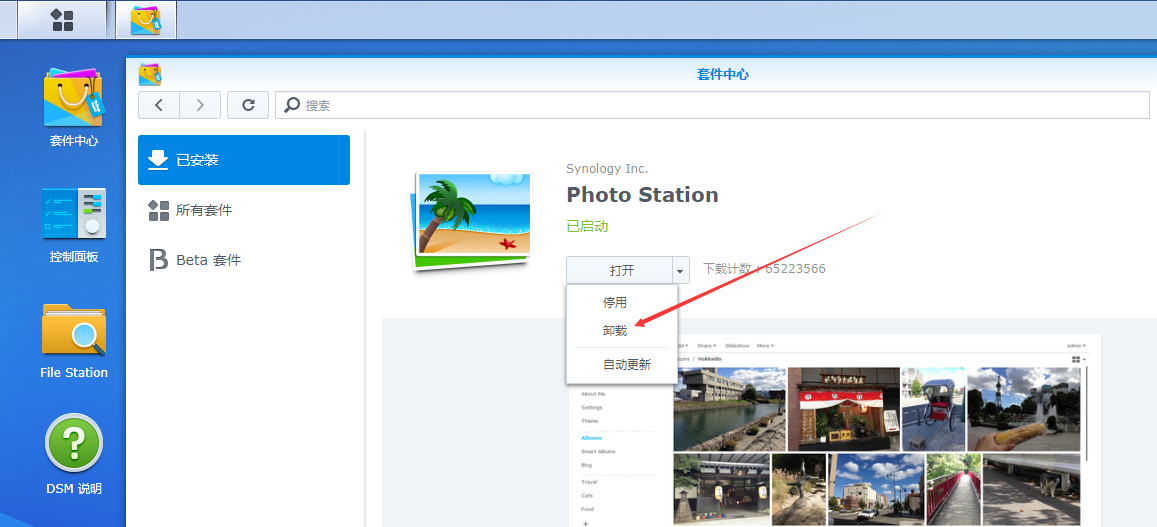Open the Beta 套件 section
Screen dimensions: 1157x527
point(244,260)
